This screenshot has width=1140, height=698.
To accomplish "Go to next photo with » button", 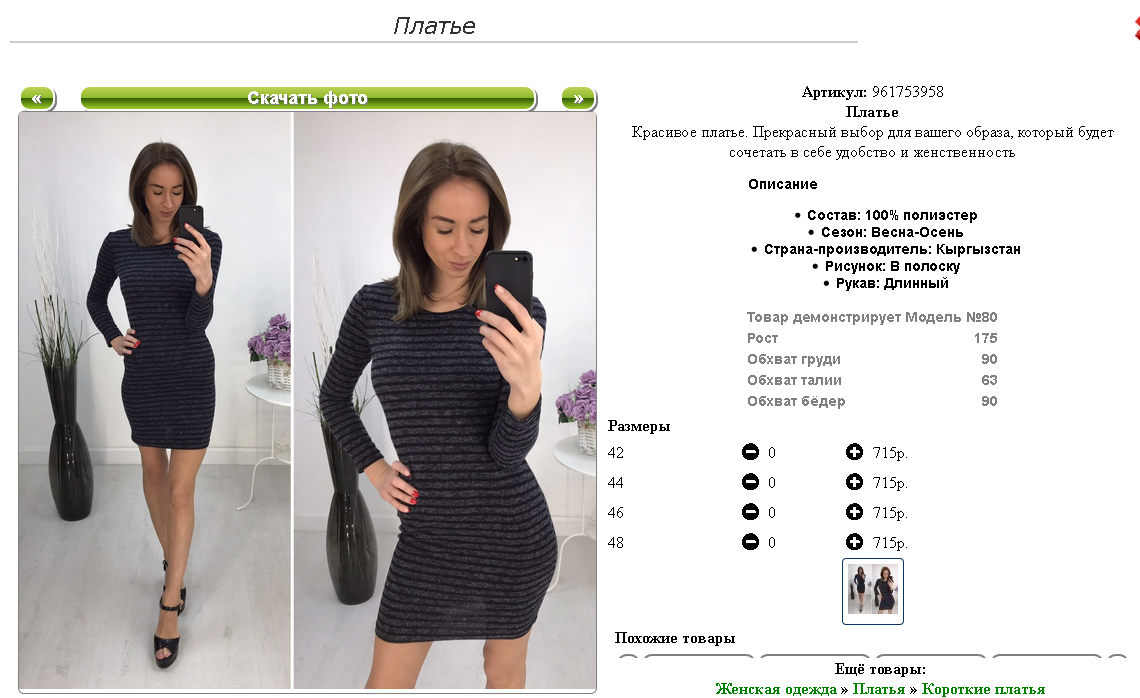I will coord(579,98).
